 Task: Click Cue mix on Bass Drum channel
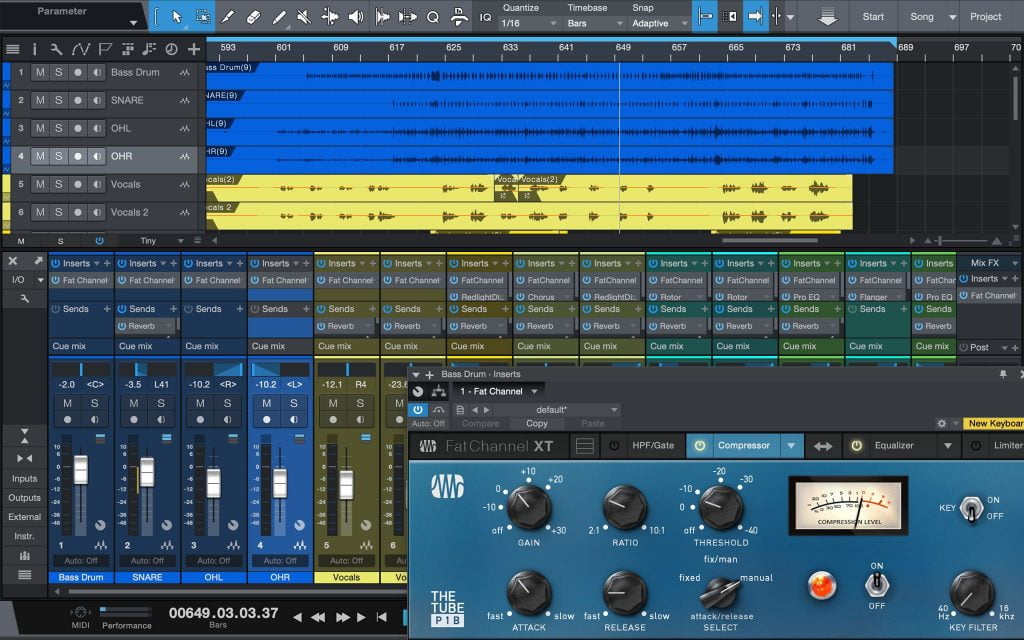tap(69, 346)
